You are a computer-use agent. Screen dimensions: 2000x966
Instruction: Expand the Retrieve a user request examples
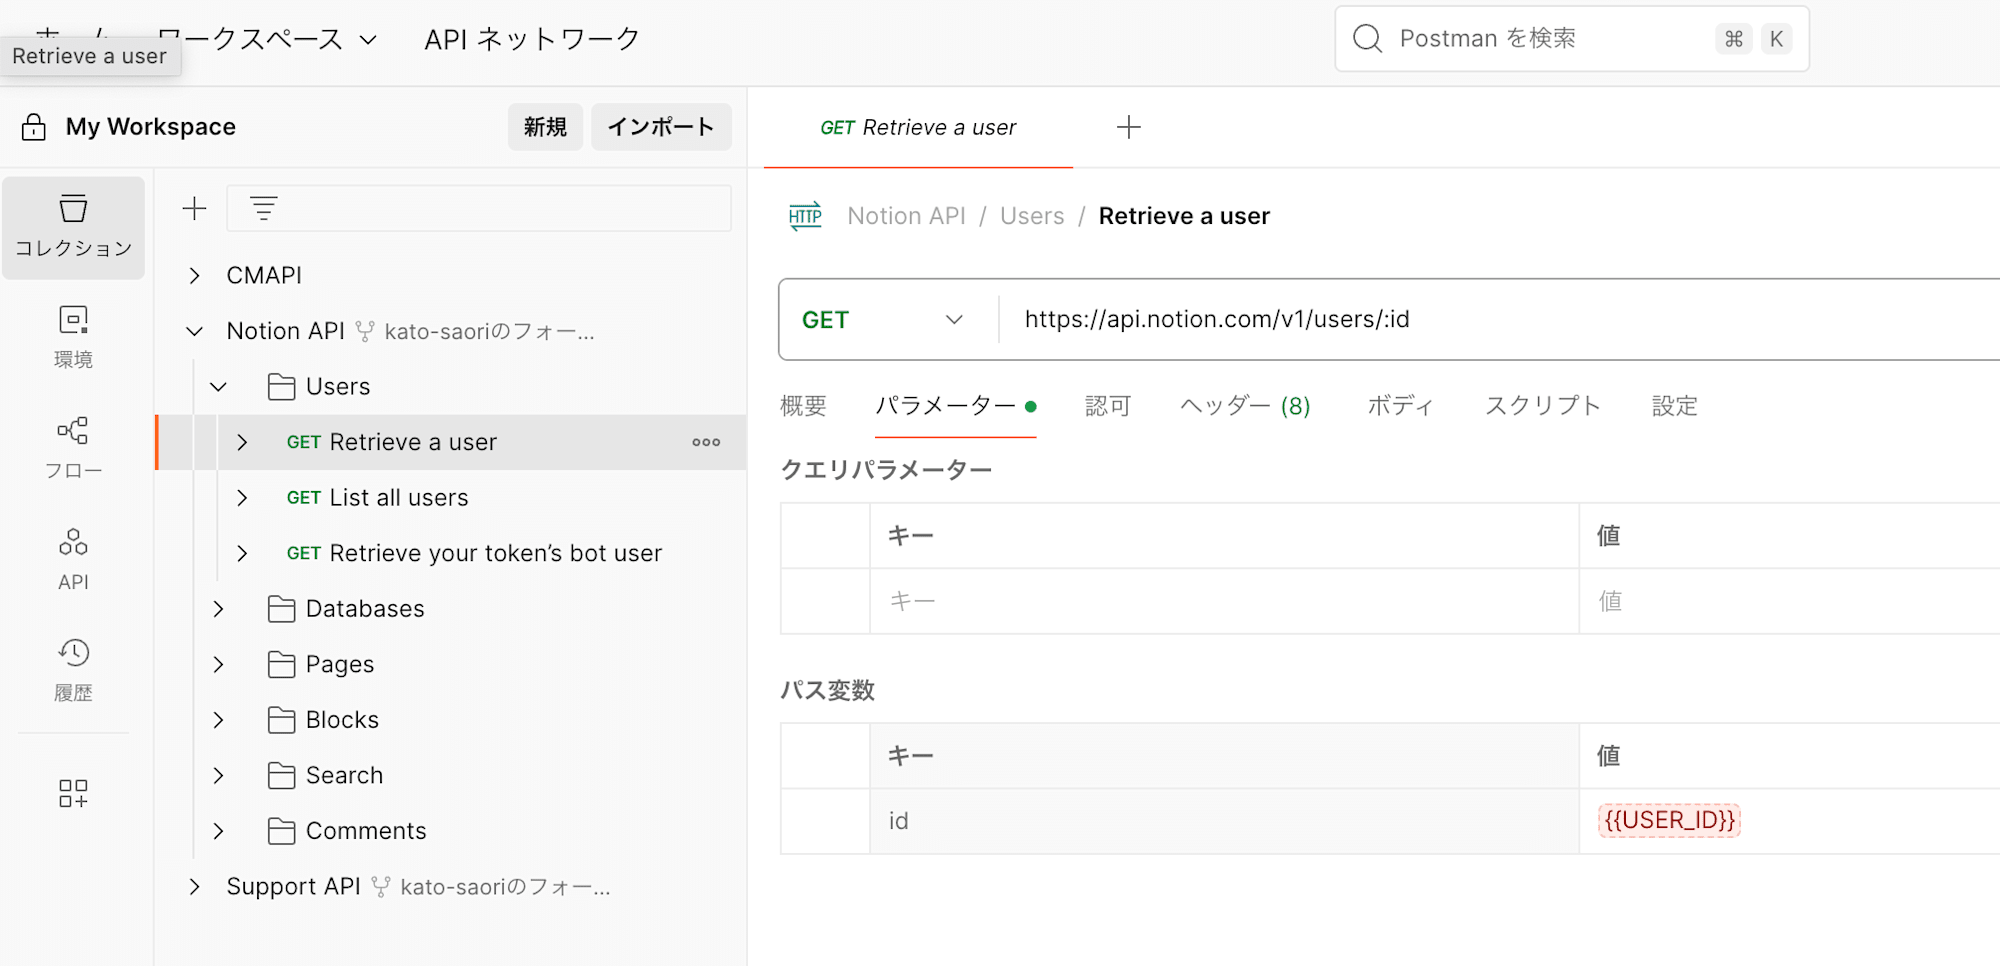[242, 442]
